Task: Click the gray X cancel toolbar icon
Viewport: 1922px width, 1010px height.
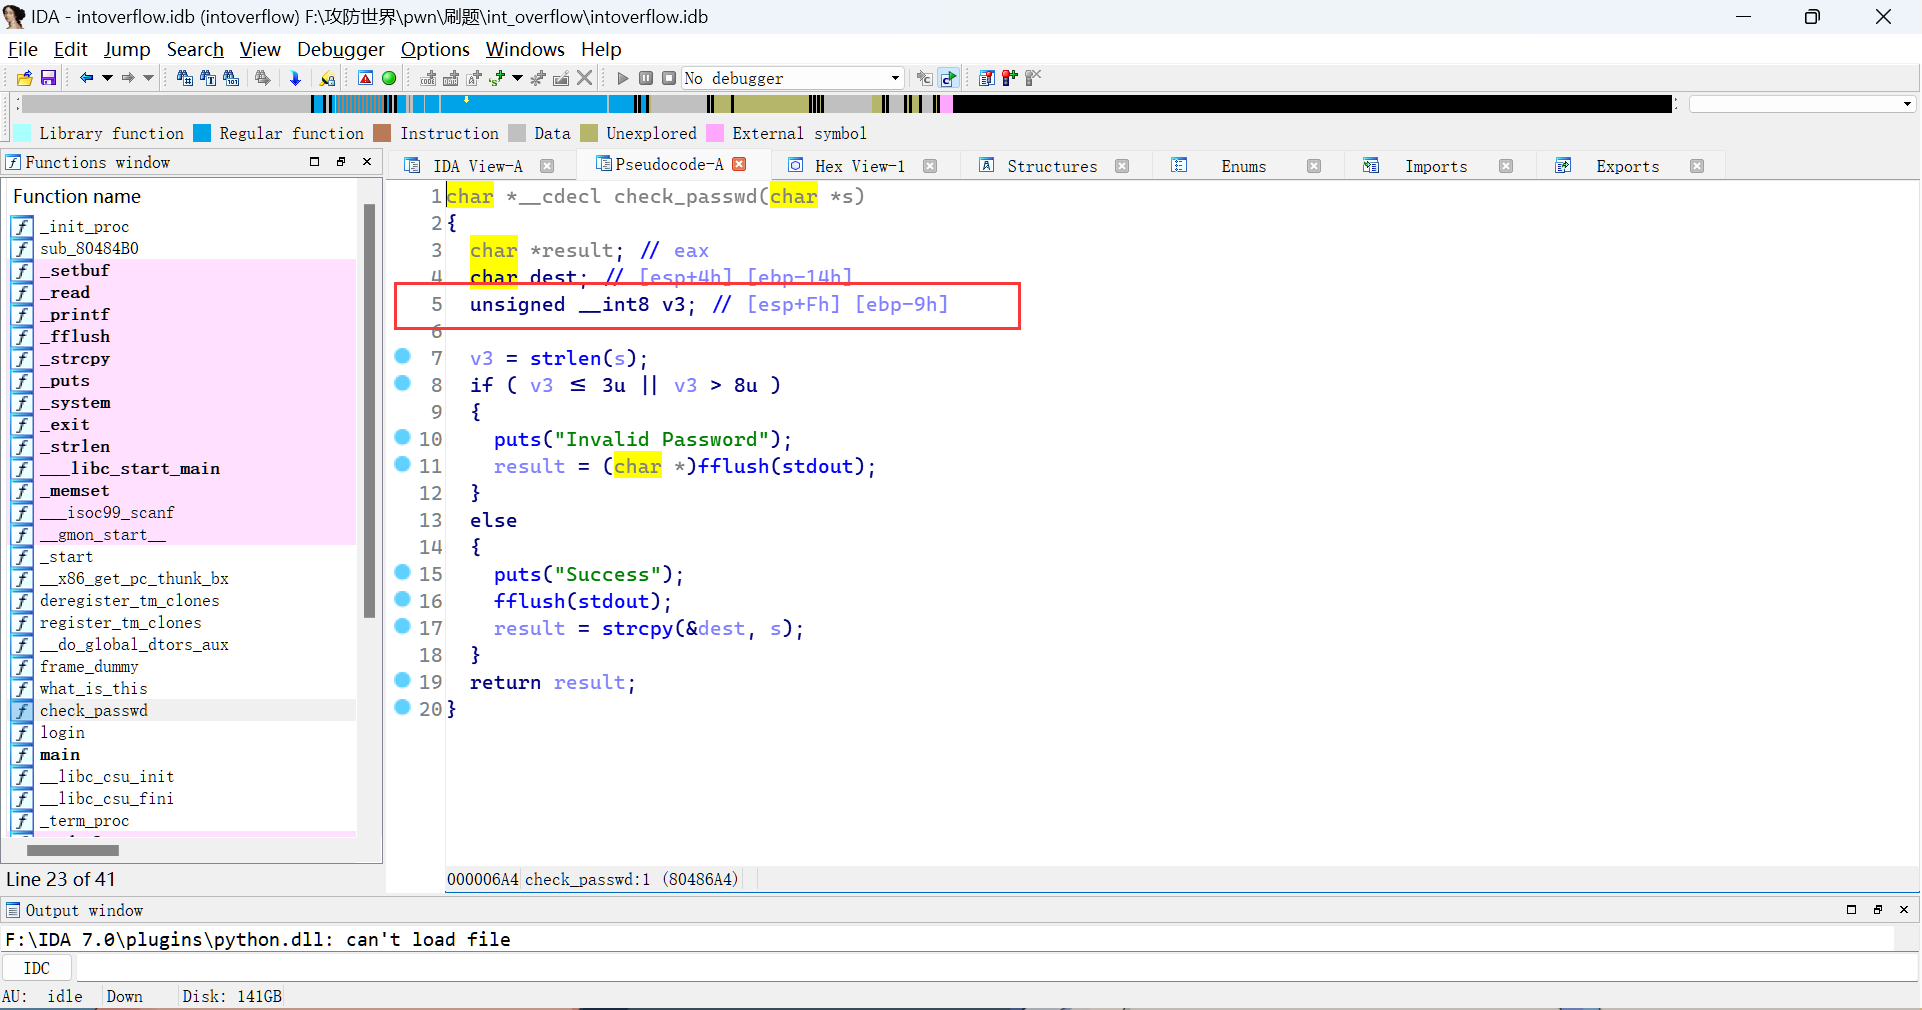Action: coord(585,78)
